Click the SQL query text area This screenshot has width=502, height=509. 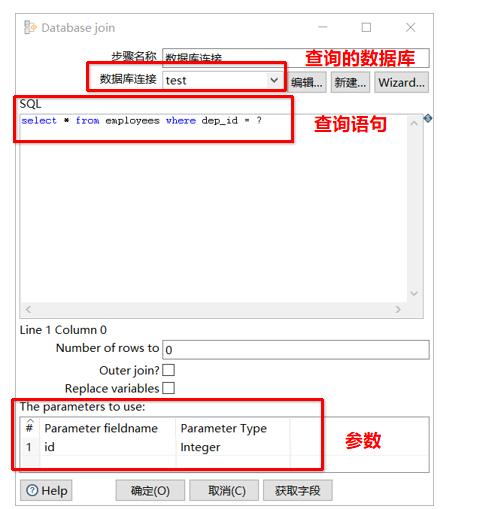pyautogui.click(x=213, y=208)
